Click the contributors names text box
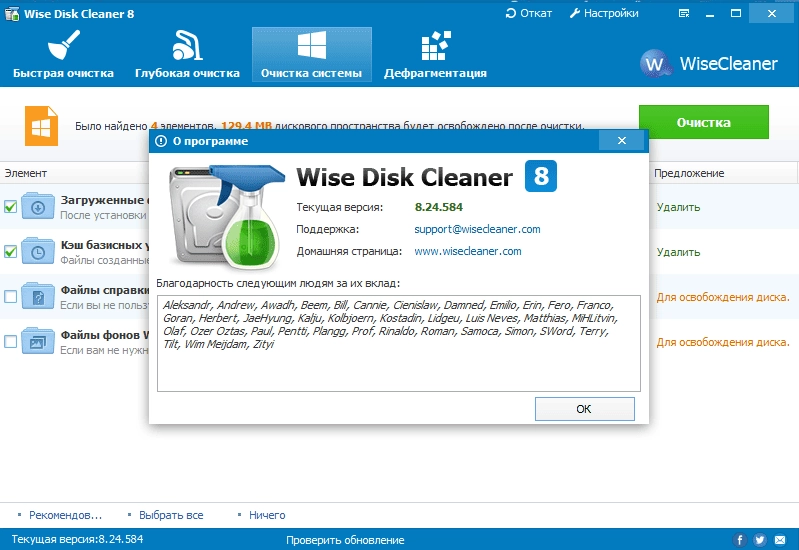Image resolution: width=799 pixels, height=550 pixels. point(398,343)
